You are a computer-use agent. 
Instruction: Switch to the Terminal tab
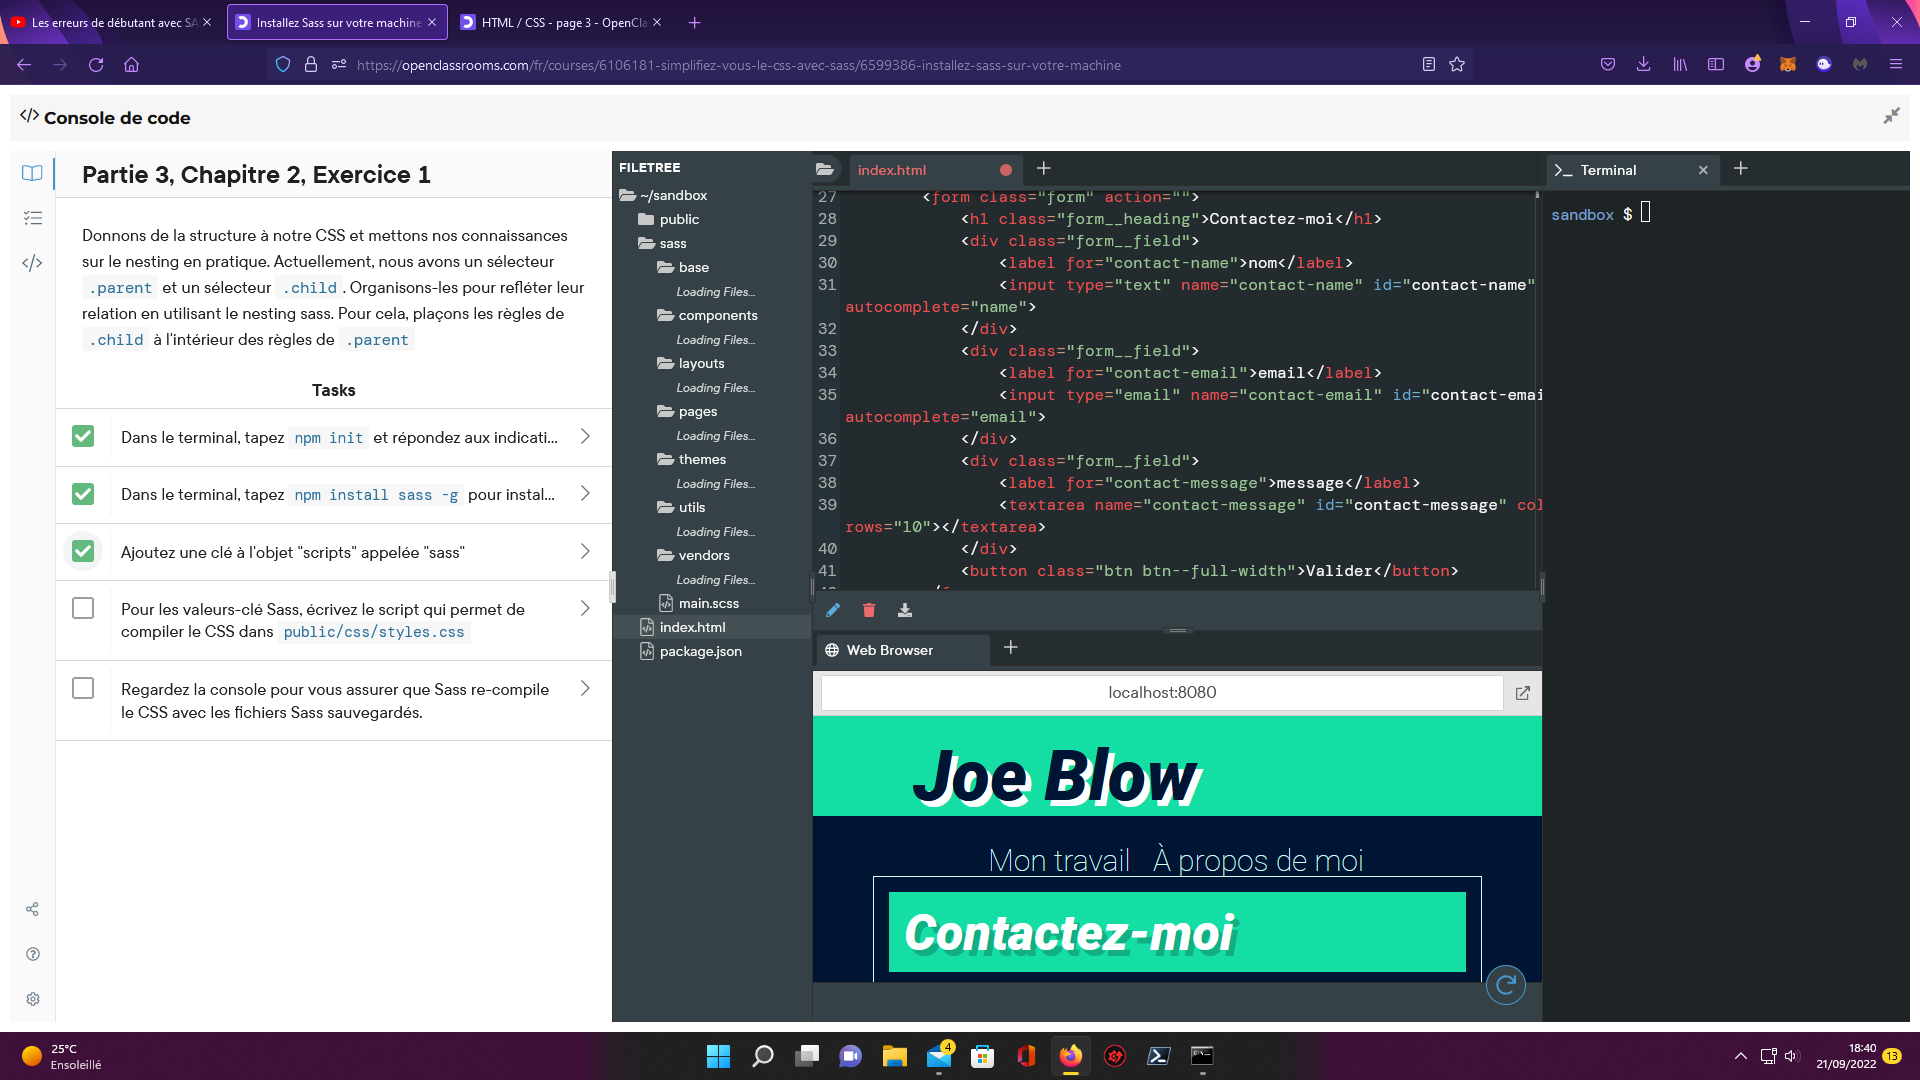(x=1608, y=170)
